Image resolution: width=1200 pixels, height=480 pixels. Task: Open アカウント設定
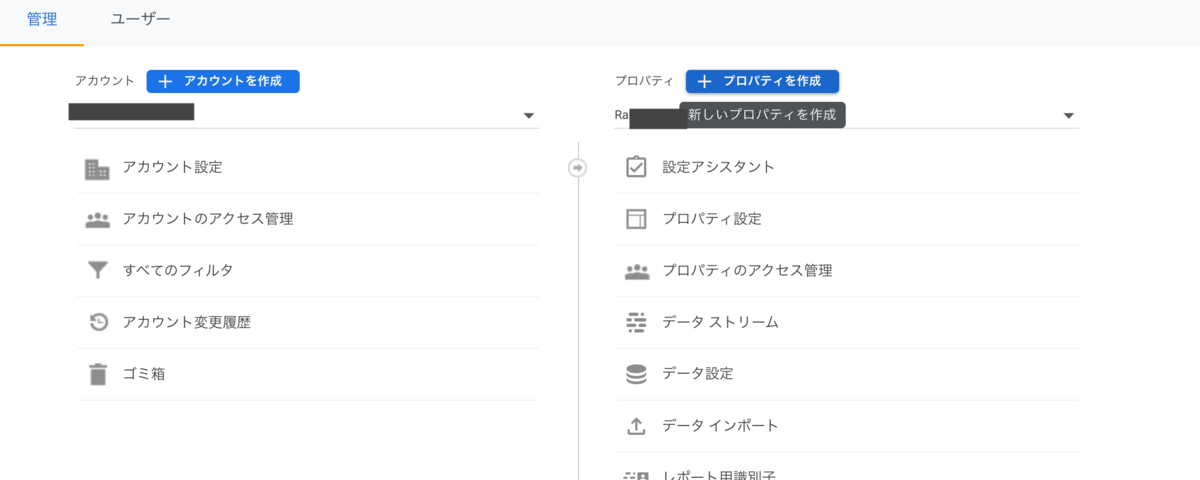click(307, 168)
